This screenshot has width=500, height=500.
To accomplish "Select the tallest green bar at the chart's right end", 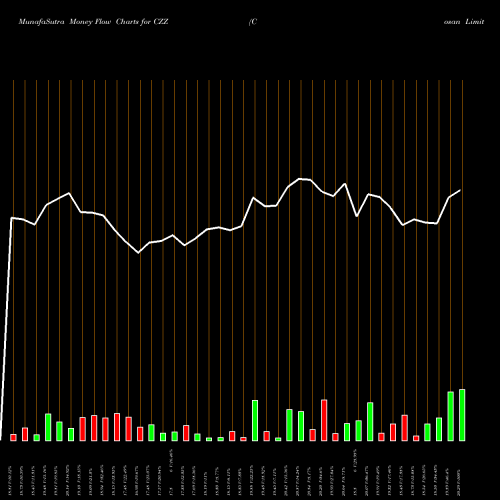I will click(x=462, y=415).
